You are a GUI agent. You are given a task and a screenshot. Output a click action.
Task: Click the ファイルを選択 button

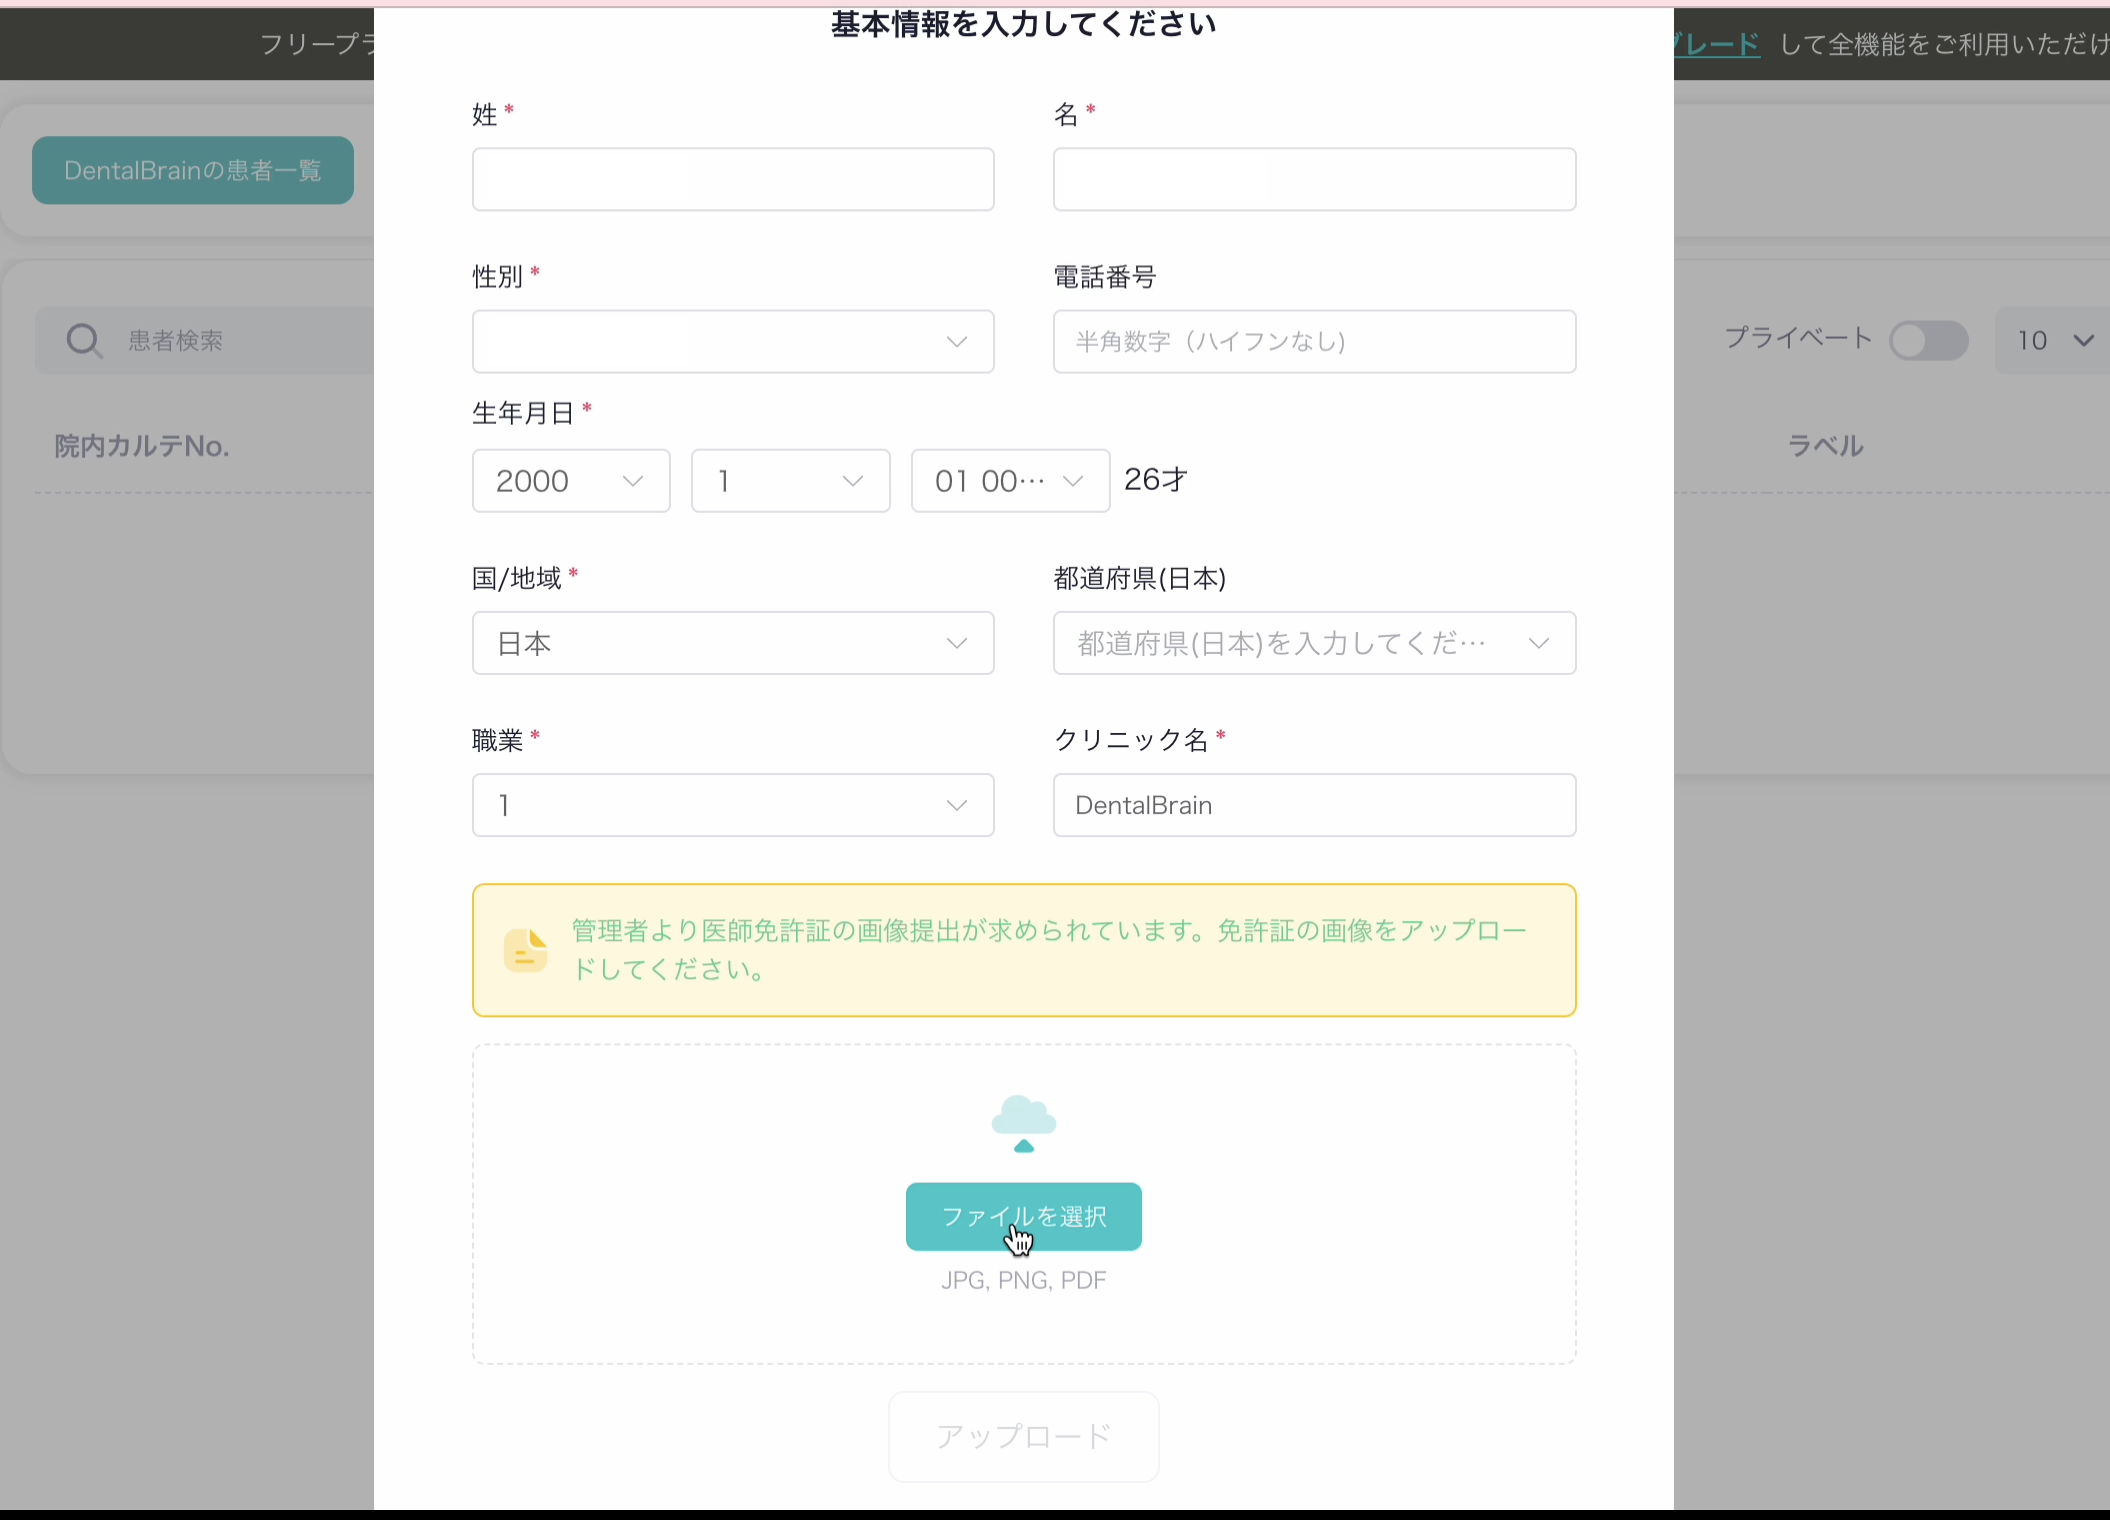click(1023, 1216)
